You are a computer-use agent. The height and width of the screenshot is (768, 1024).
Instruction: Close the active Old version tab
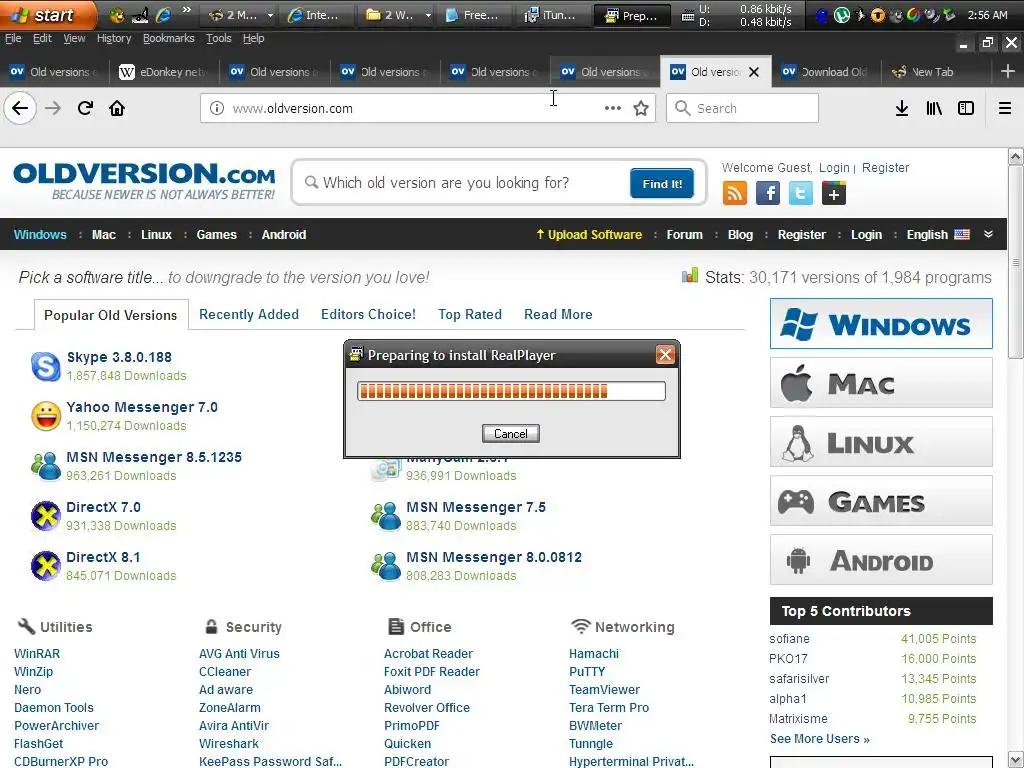coord(754,72)
